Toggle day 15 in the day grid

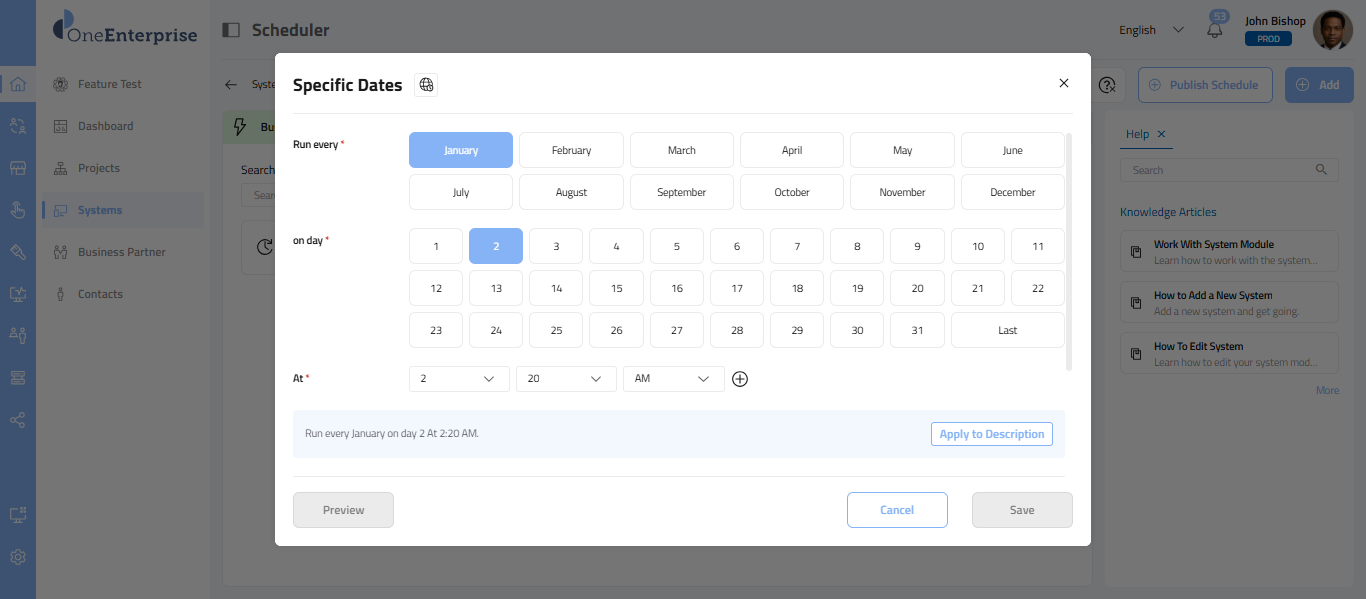click(x=616, y=288)
